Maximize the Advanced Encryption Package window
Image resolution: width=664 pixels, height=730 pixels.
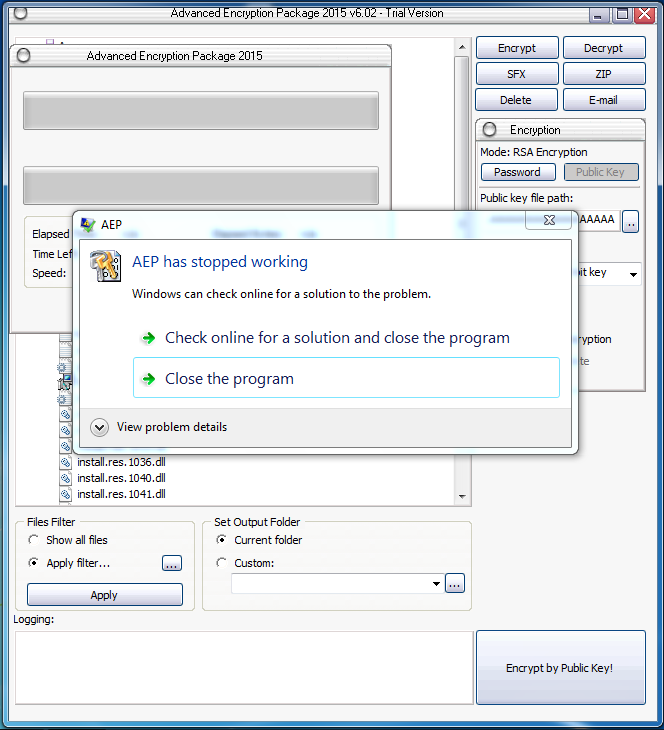click(x=622, y=14)
